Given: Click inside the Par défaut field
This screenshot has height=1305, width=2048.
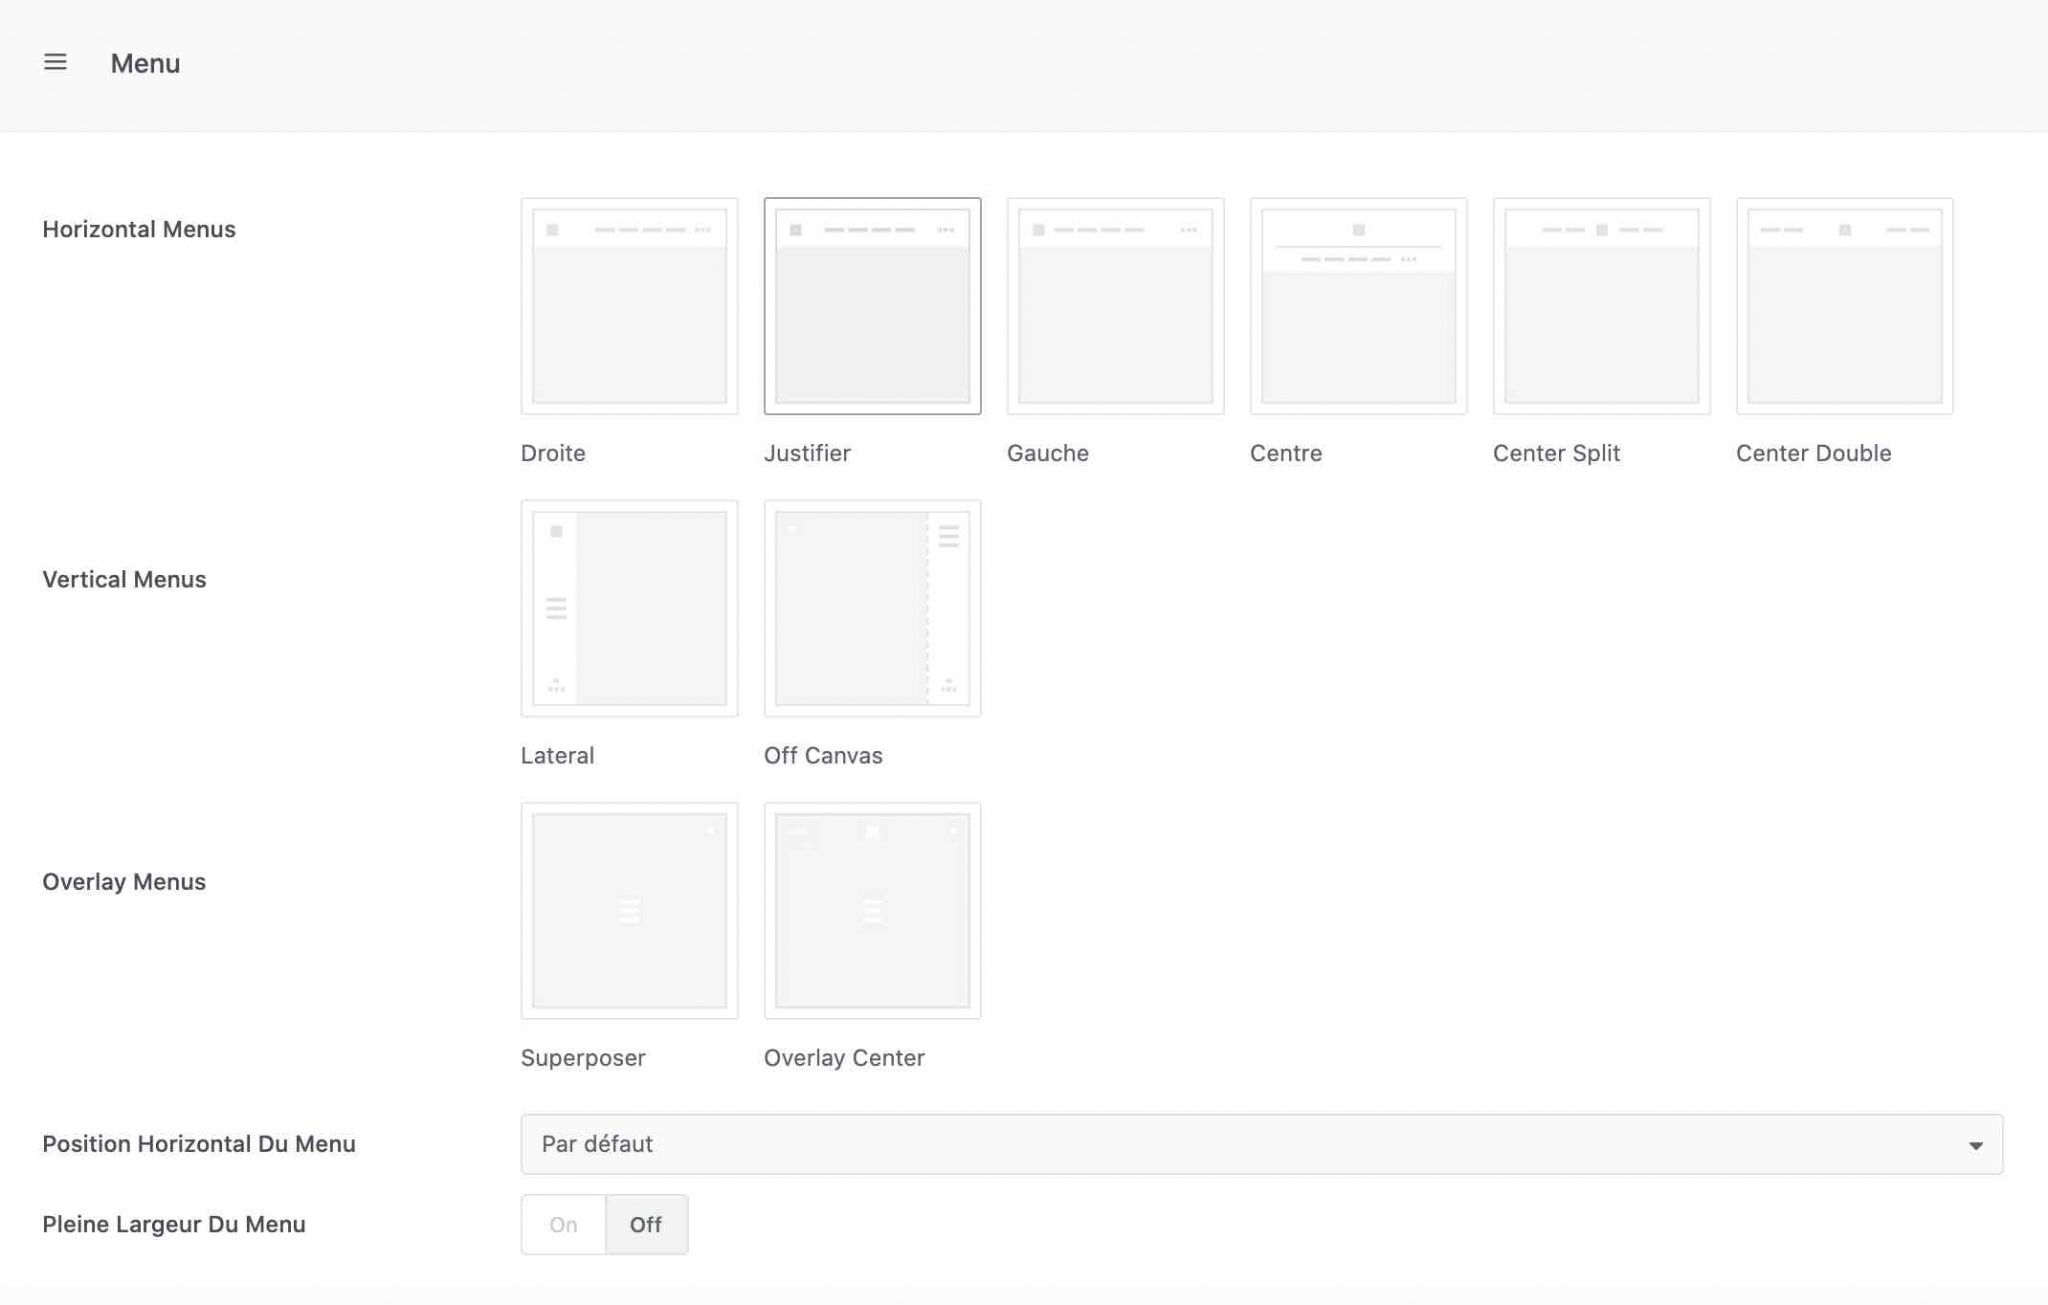Looking at the screenshot, I should (x=900, y=1144).
